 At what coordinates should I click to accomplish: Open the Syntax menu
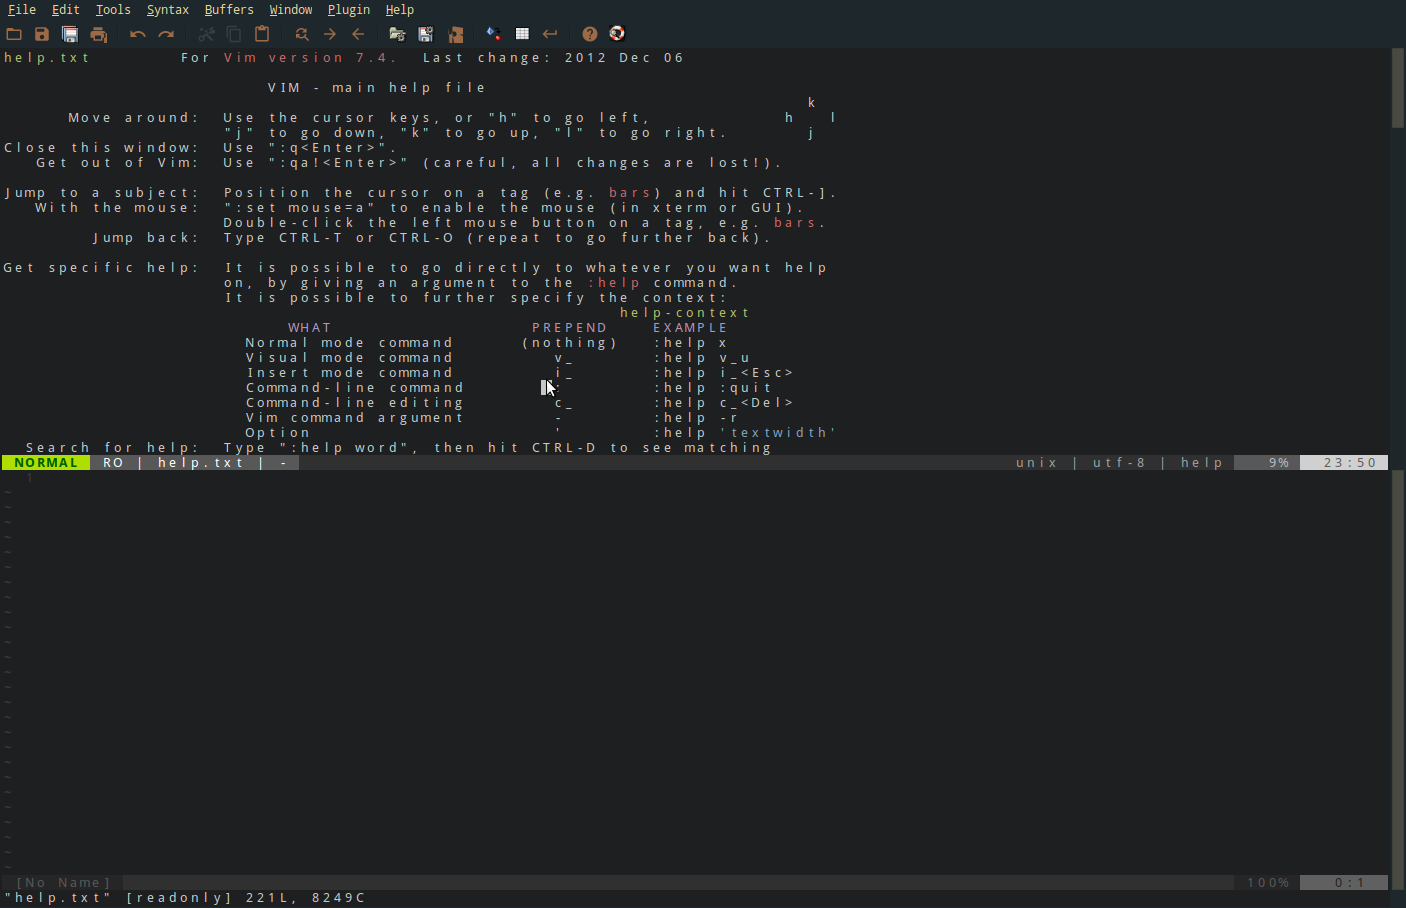(168, 9)
